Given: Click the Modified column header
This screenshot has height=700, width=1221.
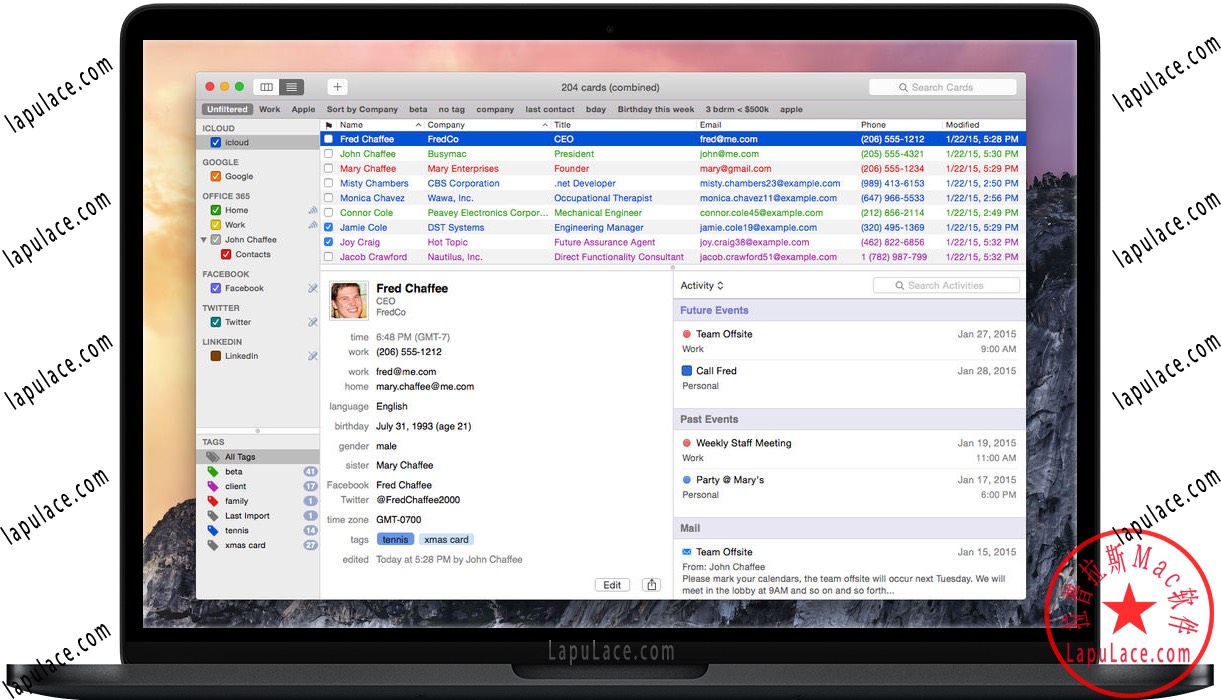Looking at the screenshot, I should [984, 125].
